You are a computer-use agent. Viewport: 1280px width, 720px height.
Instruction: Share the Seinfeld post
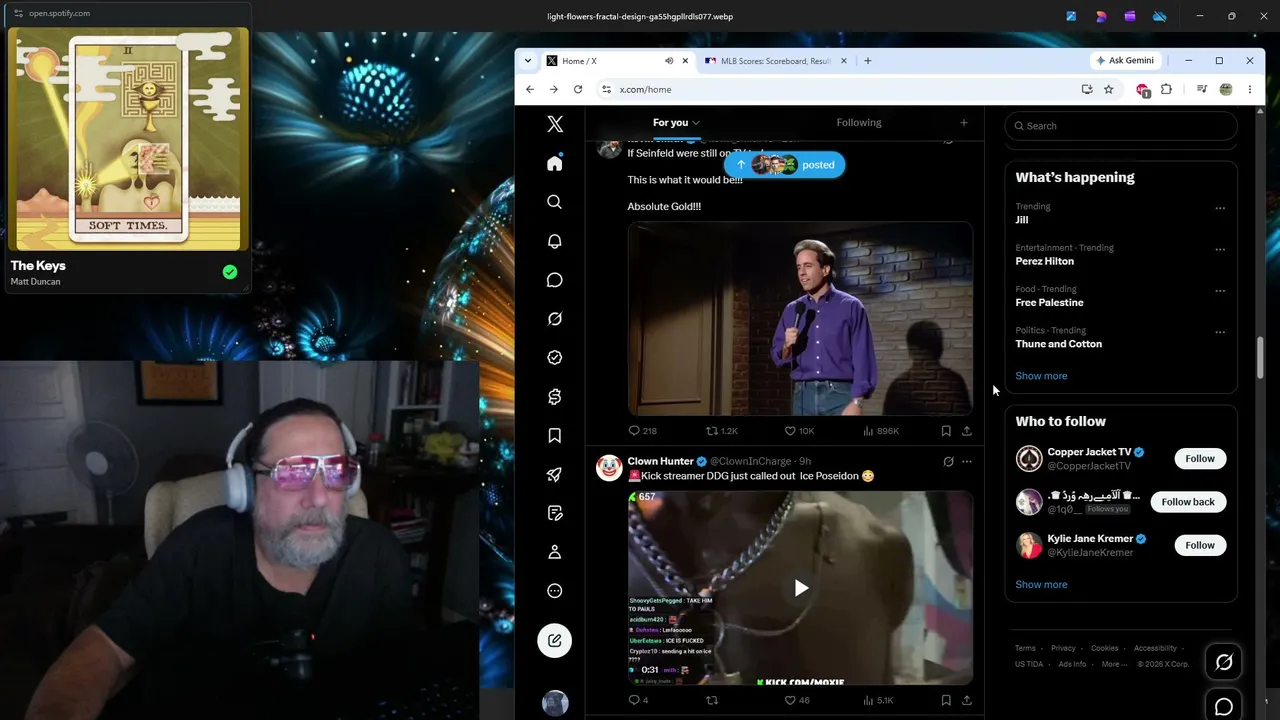(967, 431)
